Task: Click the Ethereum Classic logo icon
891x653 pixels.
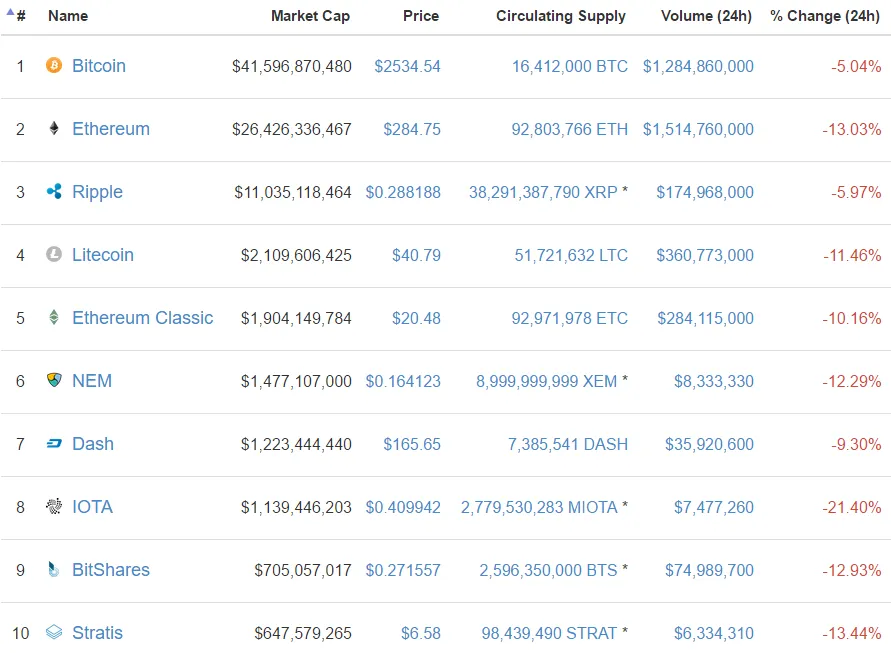Action: [54, 317]
